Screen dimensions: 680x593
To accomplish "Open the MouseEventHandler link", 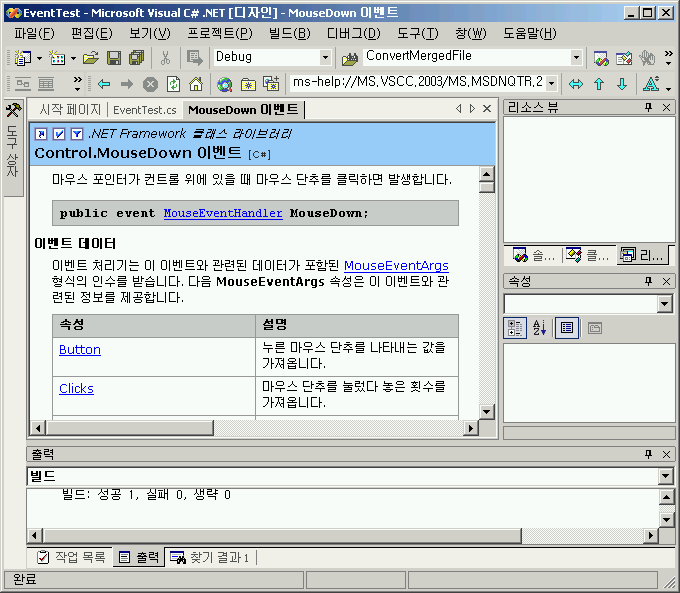I will point(223,213).
